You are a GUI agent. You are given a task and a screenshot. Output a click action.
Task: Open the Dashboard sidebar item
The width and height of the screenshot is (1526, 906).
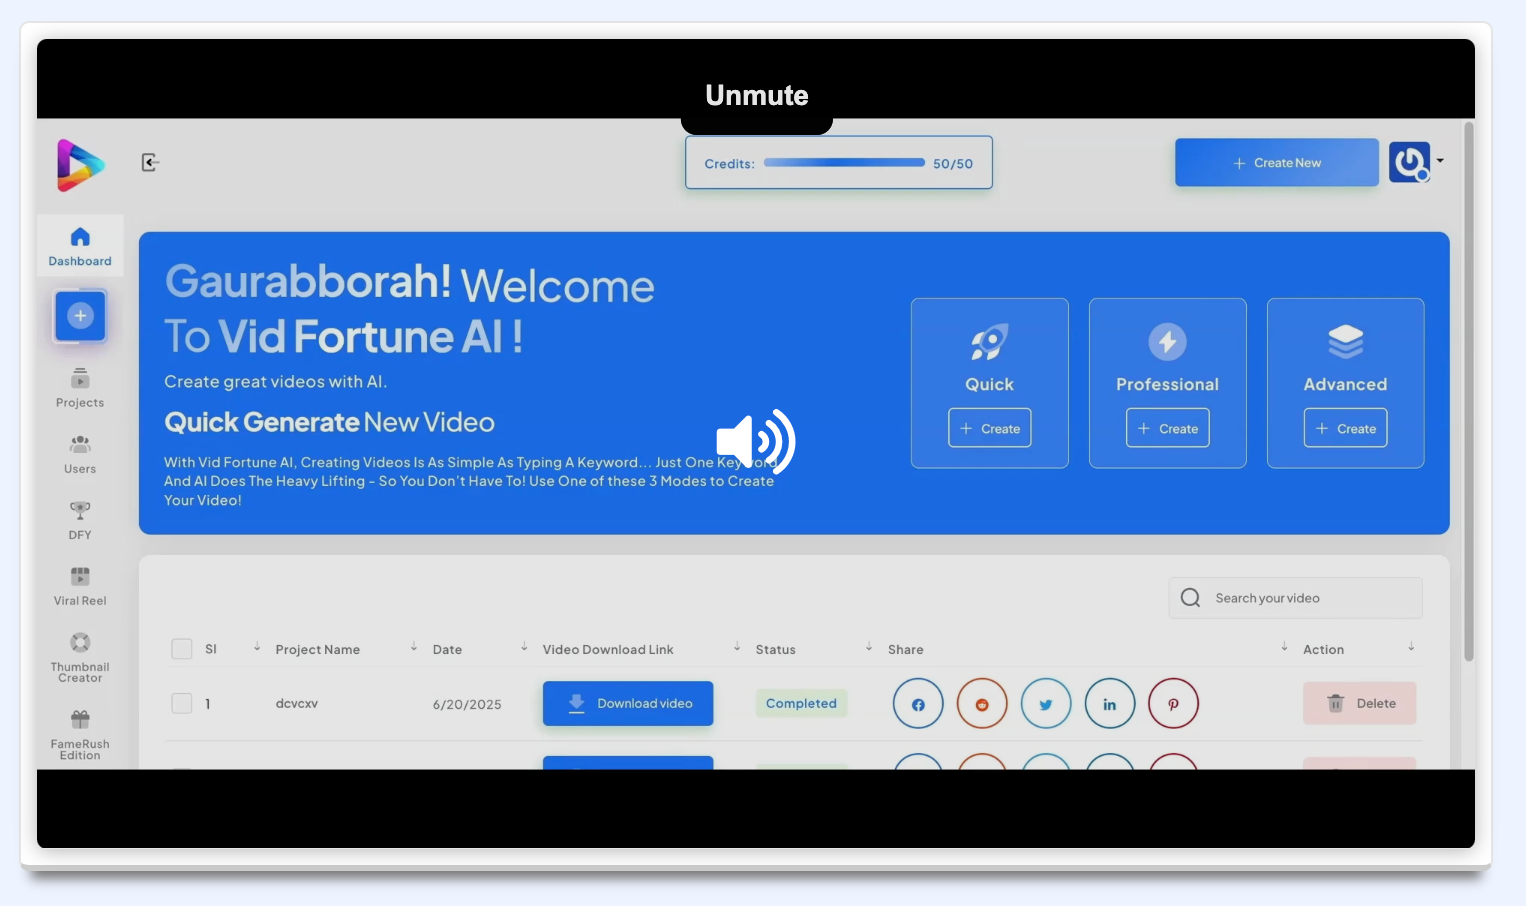pyautogui.click(x=80, y=246)
